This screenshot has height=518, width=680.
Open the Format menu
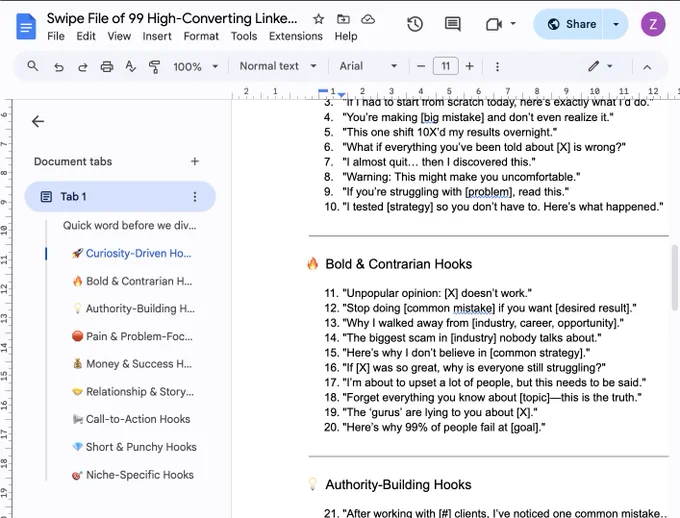(201, 36)
